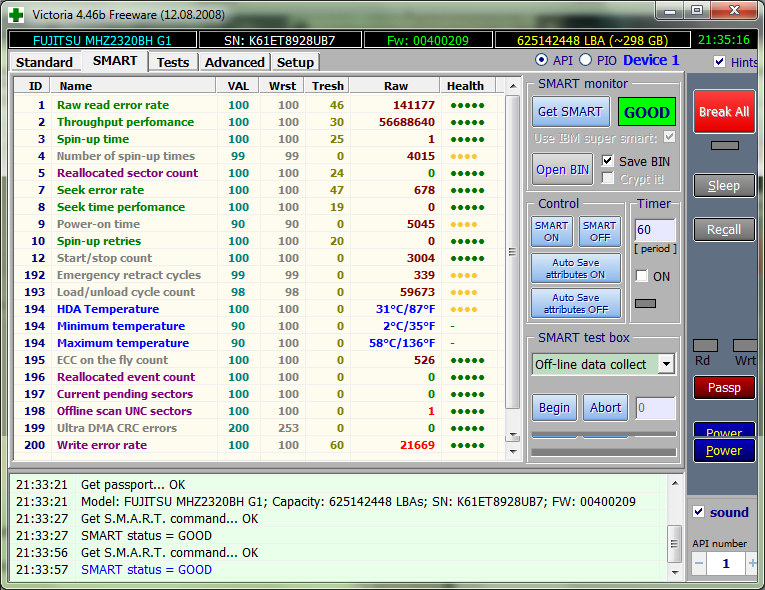This screenshot has height=590, width=765.
Task: Click the timer period input field
Action: (655, 229)
